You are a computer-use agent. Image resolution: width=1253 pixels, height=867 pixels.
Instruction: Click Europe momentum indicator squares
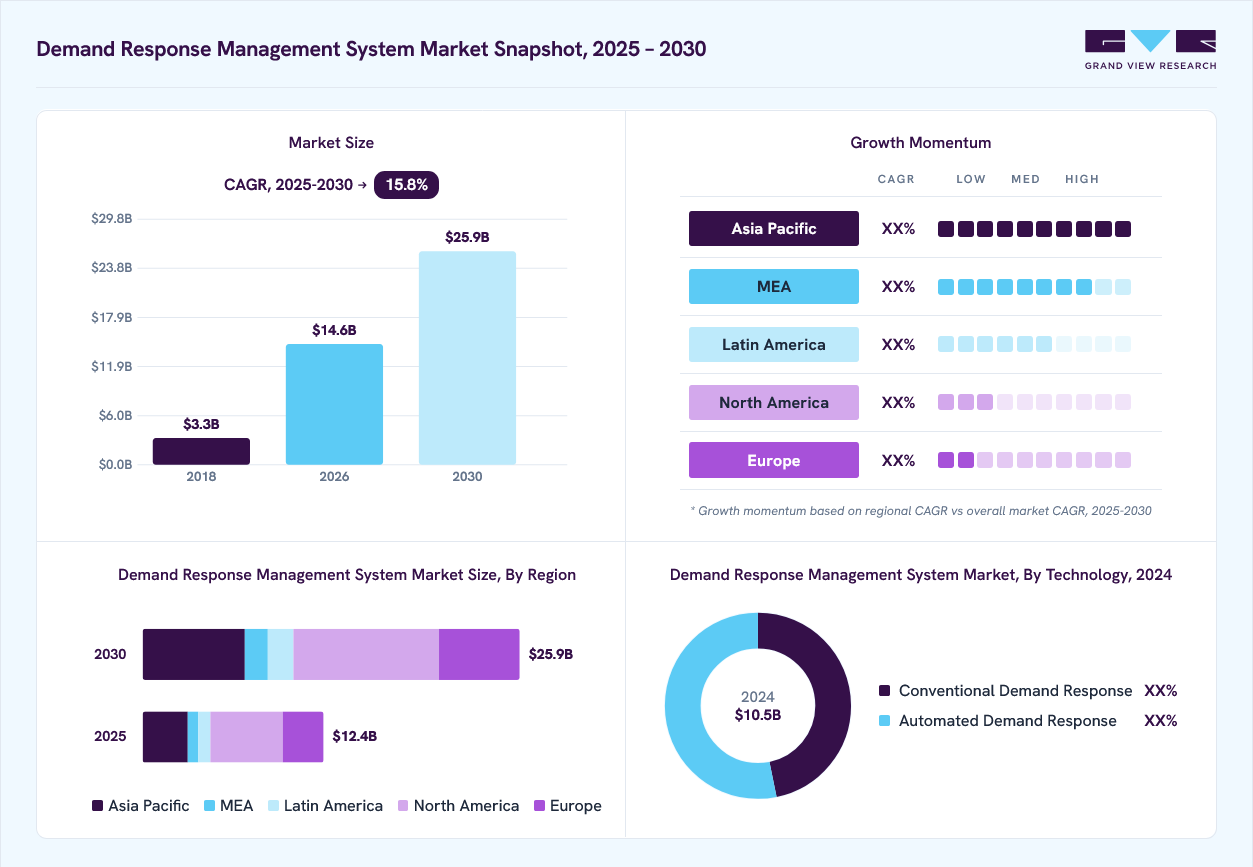[1034, 461]
